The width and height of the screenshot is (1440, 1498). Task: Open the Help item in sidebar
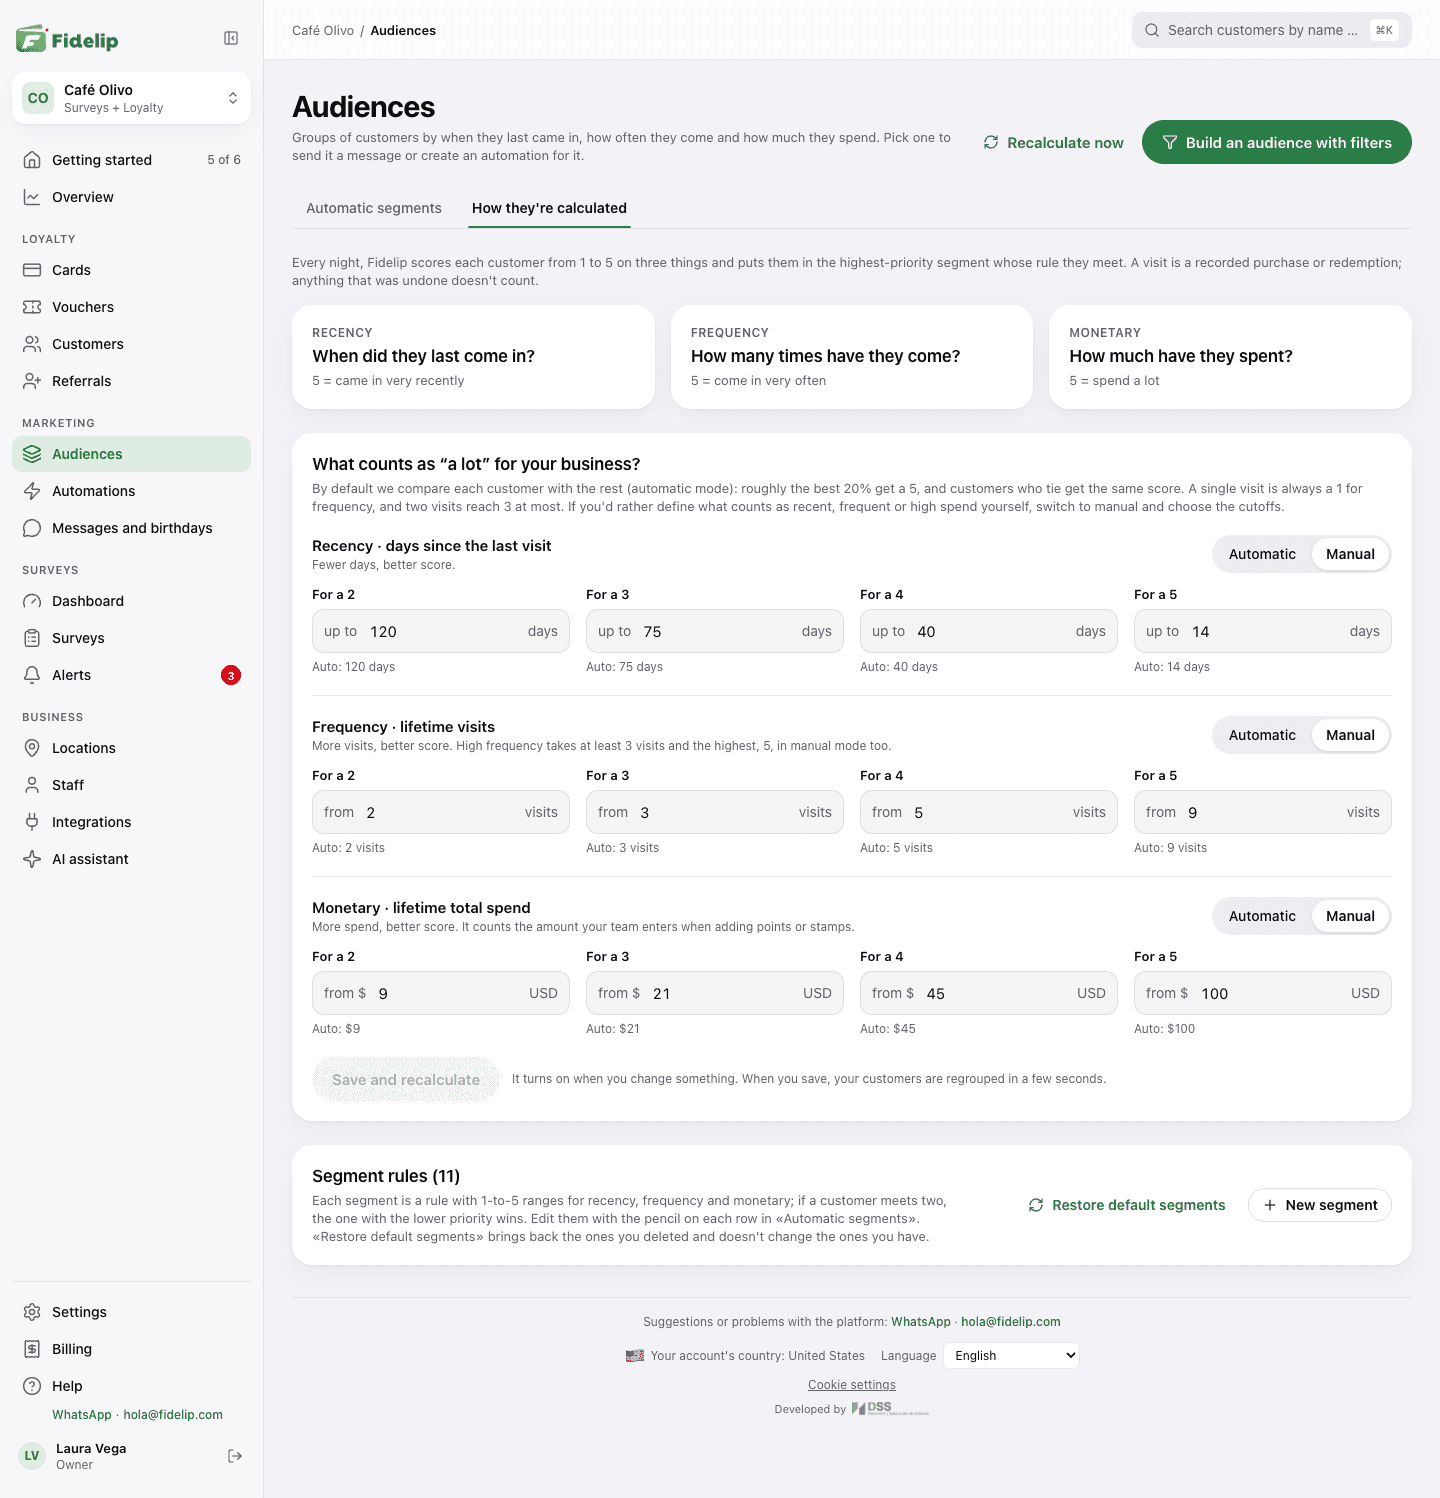click(x=131, y=1386)
